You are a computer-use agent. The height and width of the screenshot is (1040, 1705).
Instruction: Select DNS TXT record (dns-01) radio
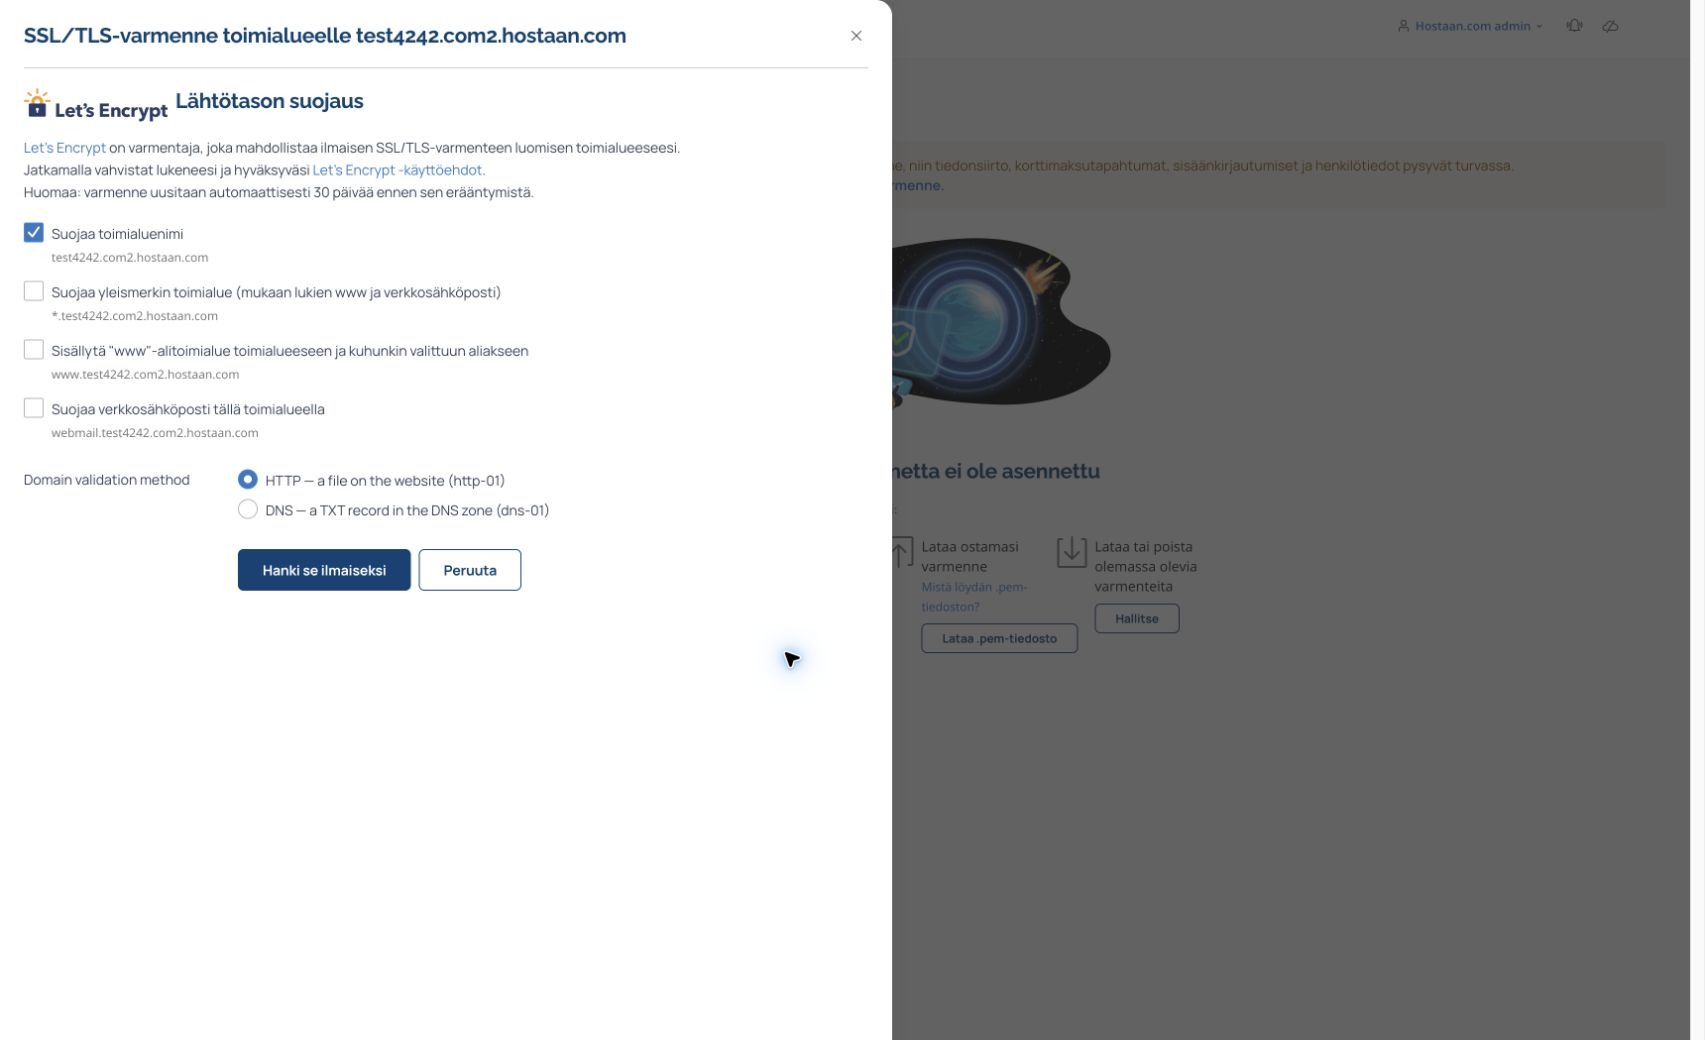pos(248,510)
